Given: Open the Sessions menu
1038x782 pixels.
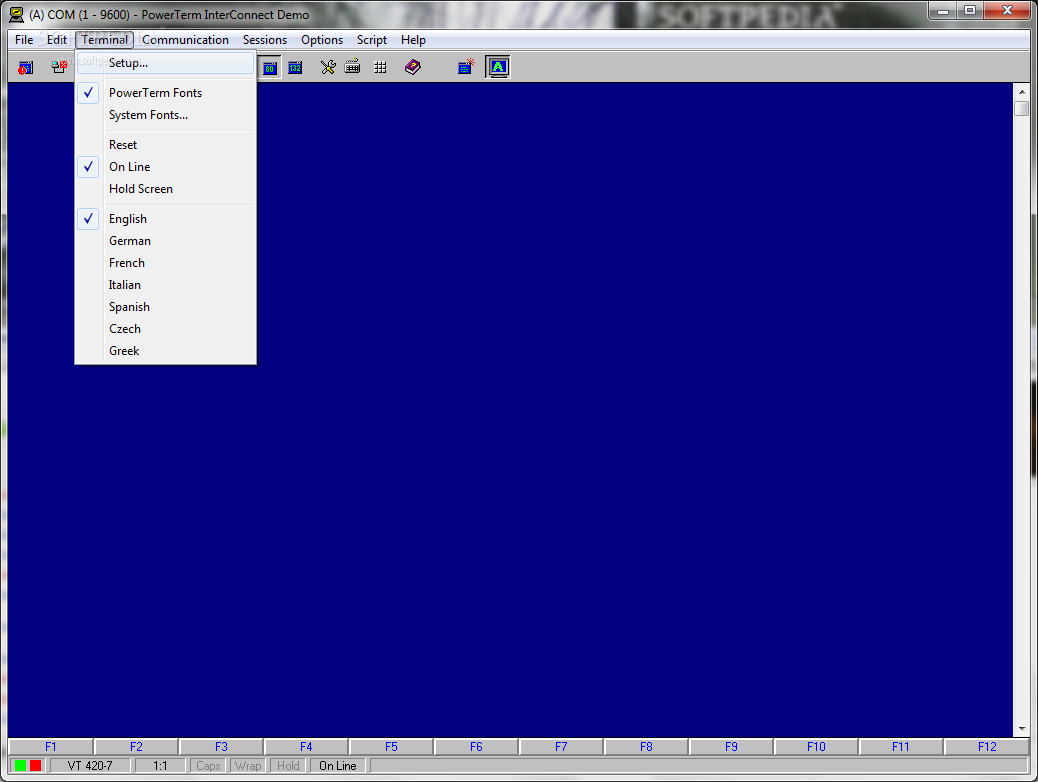Looking at the screenshot, I should click(x=265, y=40).
